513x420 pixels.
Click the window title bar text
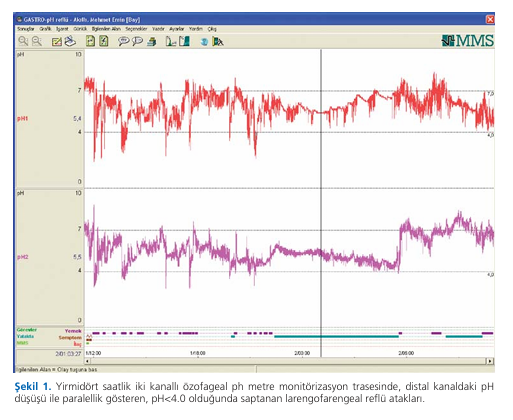pos(82,19)
